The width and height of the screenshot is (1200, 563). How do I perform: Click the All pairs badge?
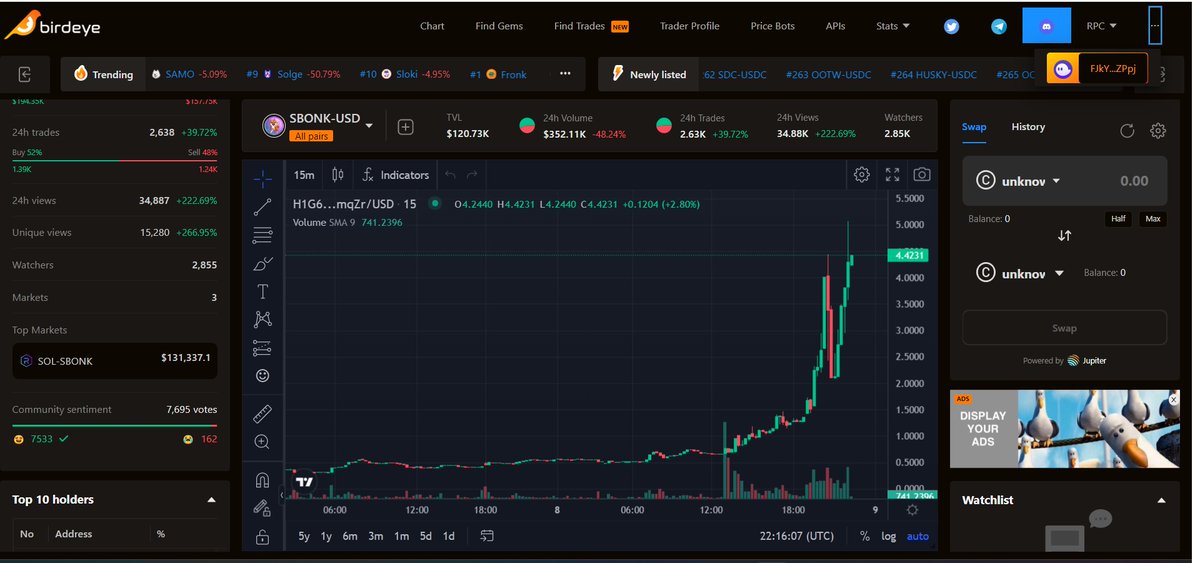(x=312, y=136)
